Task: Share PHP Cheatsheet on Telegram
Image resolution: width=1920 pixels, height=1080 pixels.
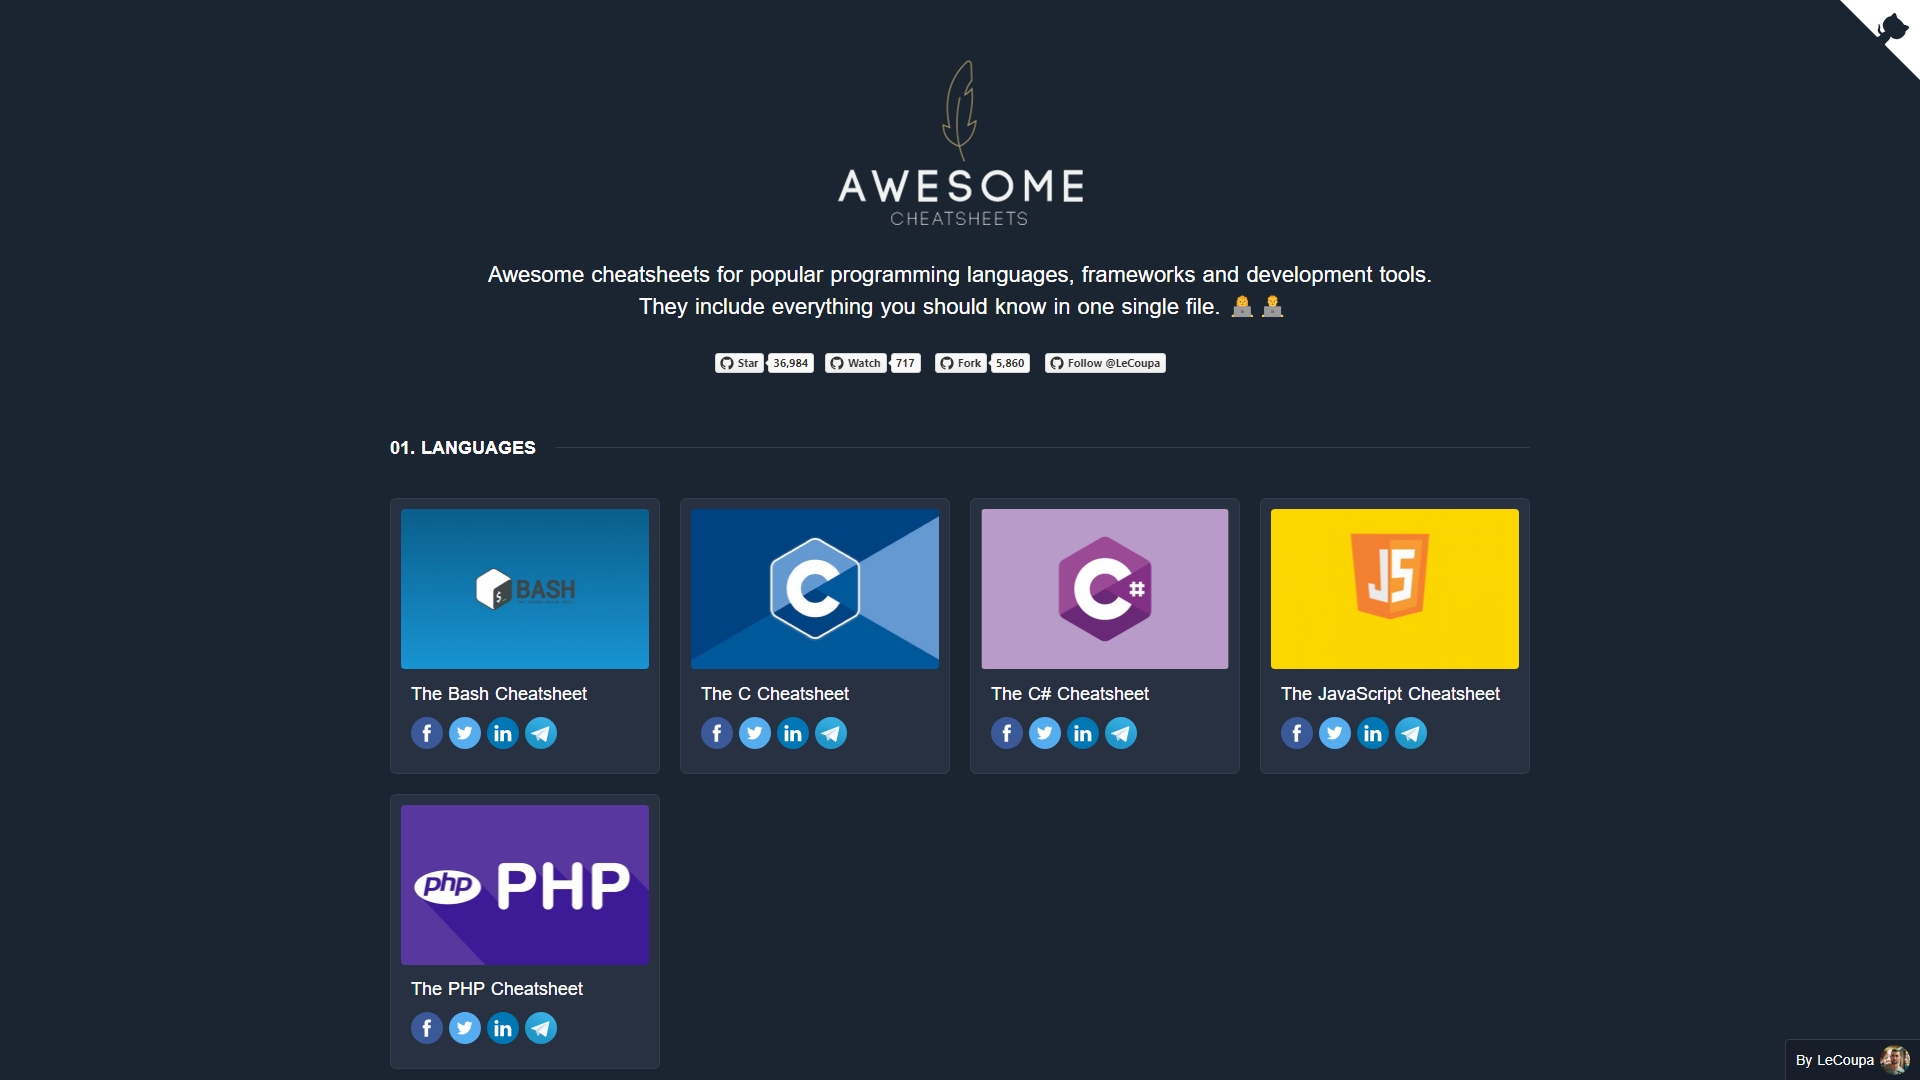Action: point(541,1028)
